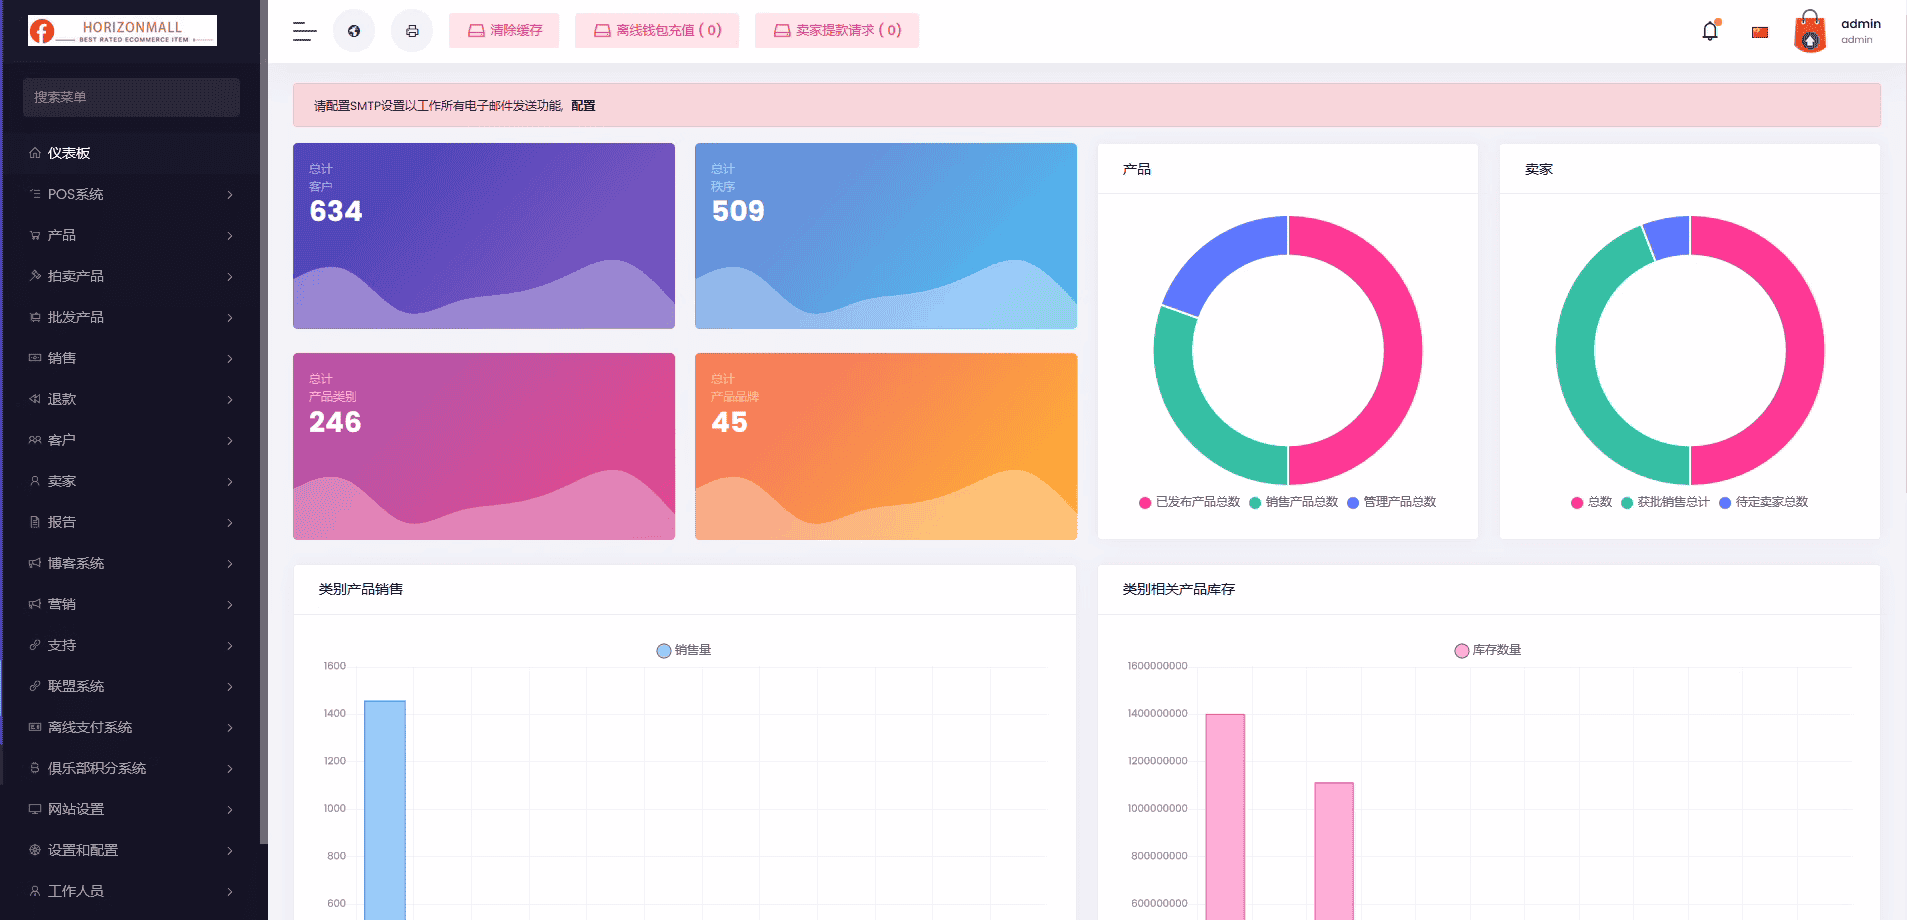Click the 卖家提款请求 (0) button
The width and height of the screenshot is (1907, 920).
point(837,31)
